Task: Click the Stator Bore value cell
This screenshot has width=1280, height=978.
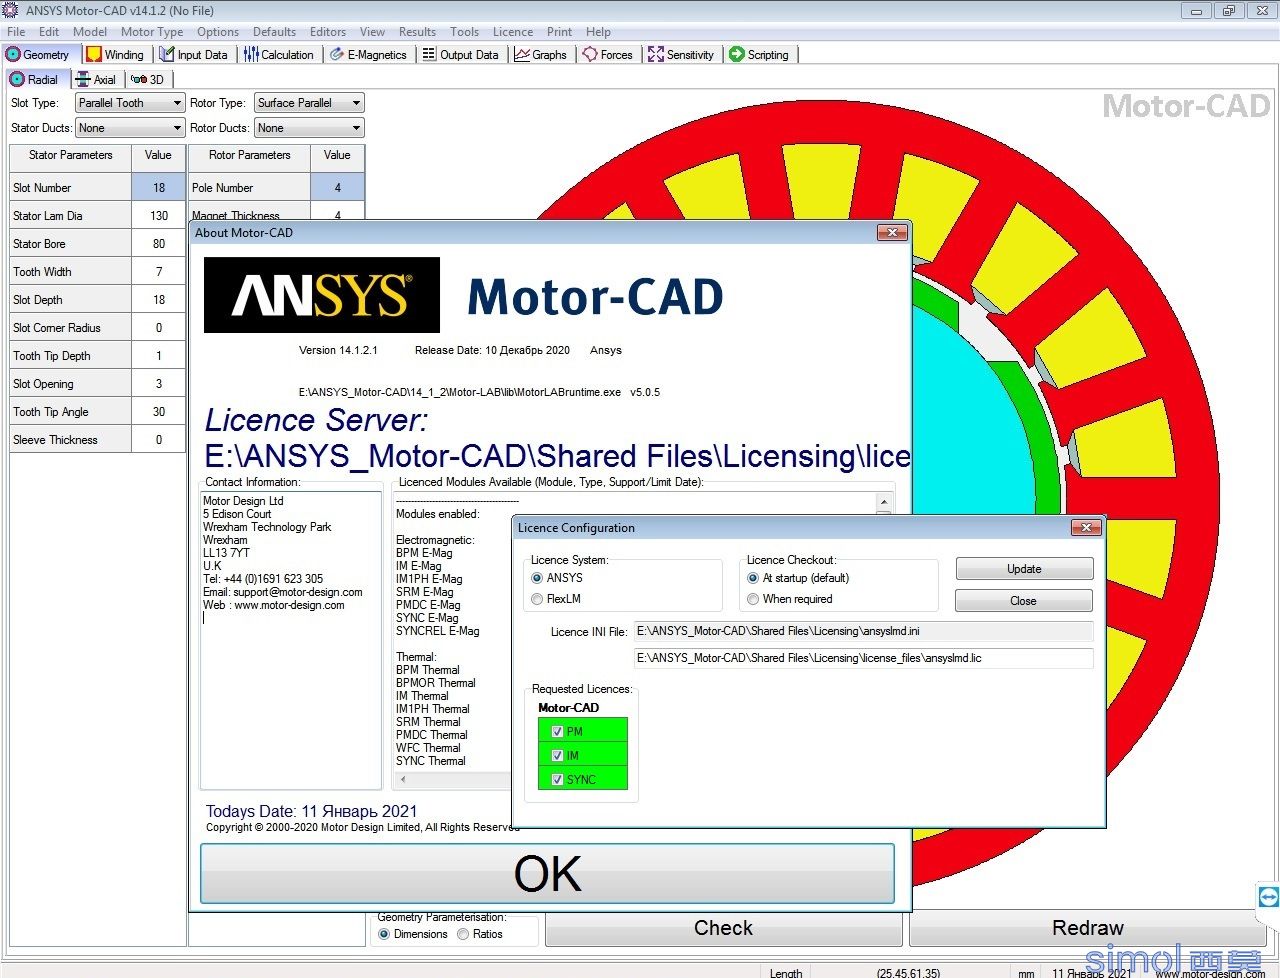Action: [x=159, y=243]
